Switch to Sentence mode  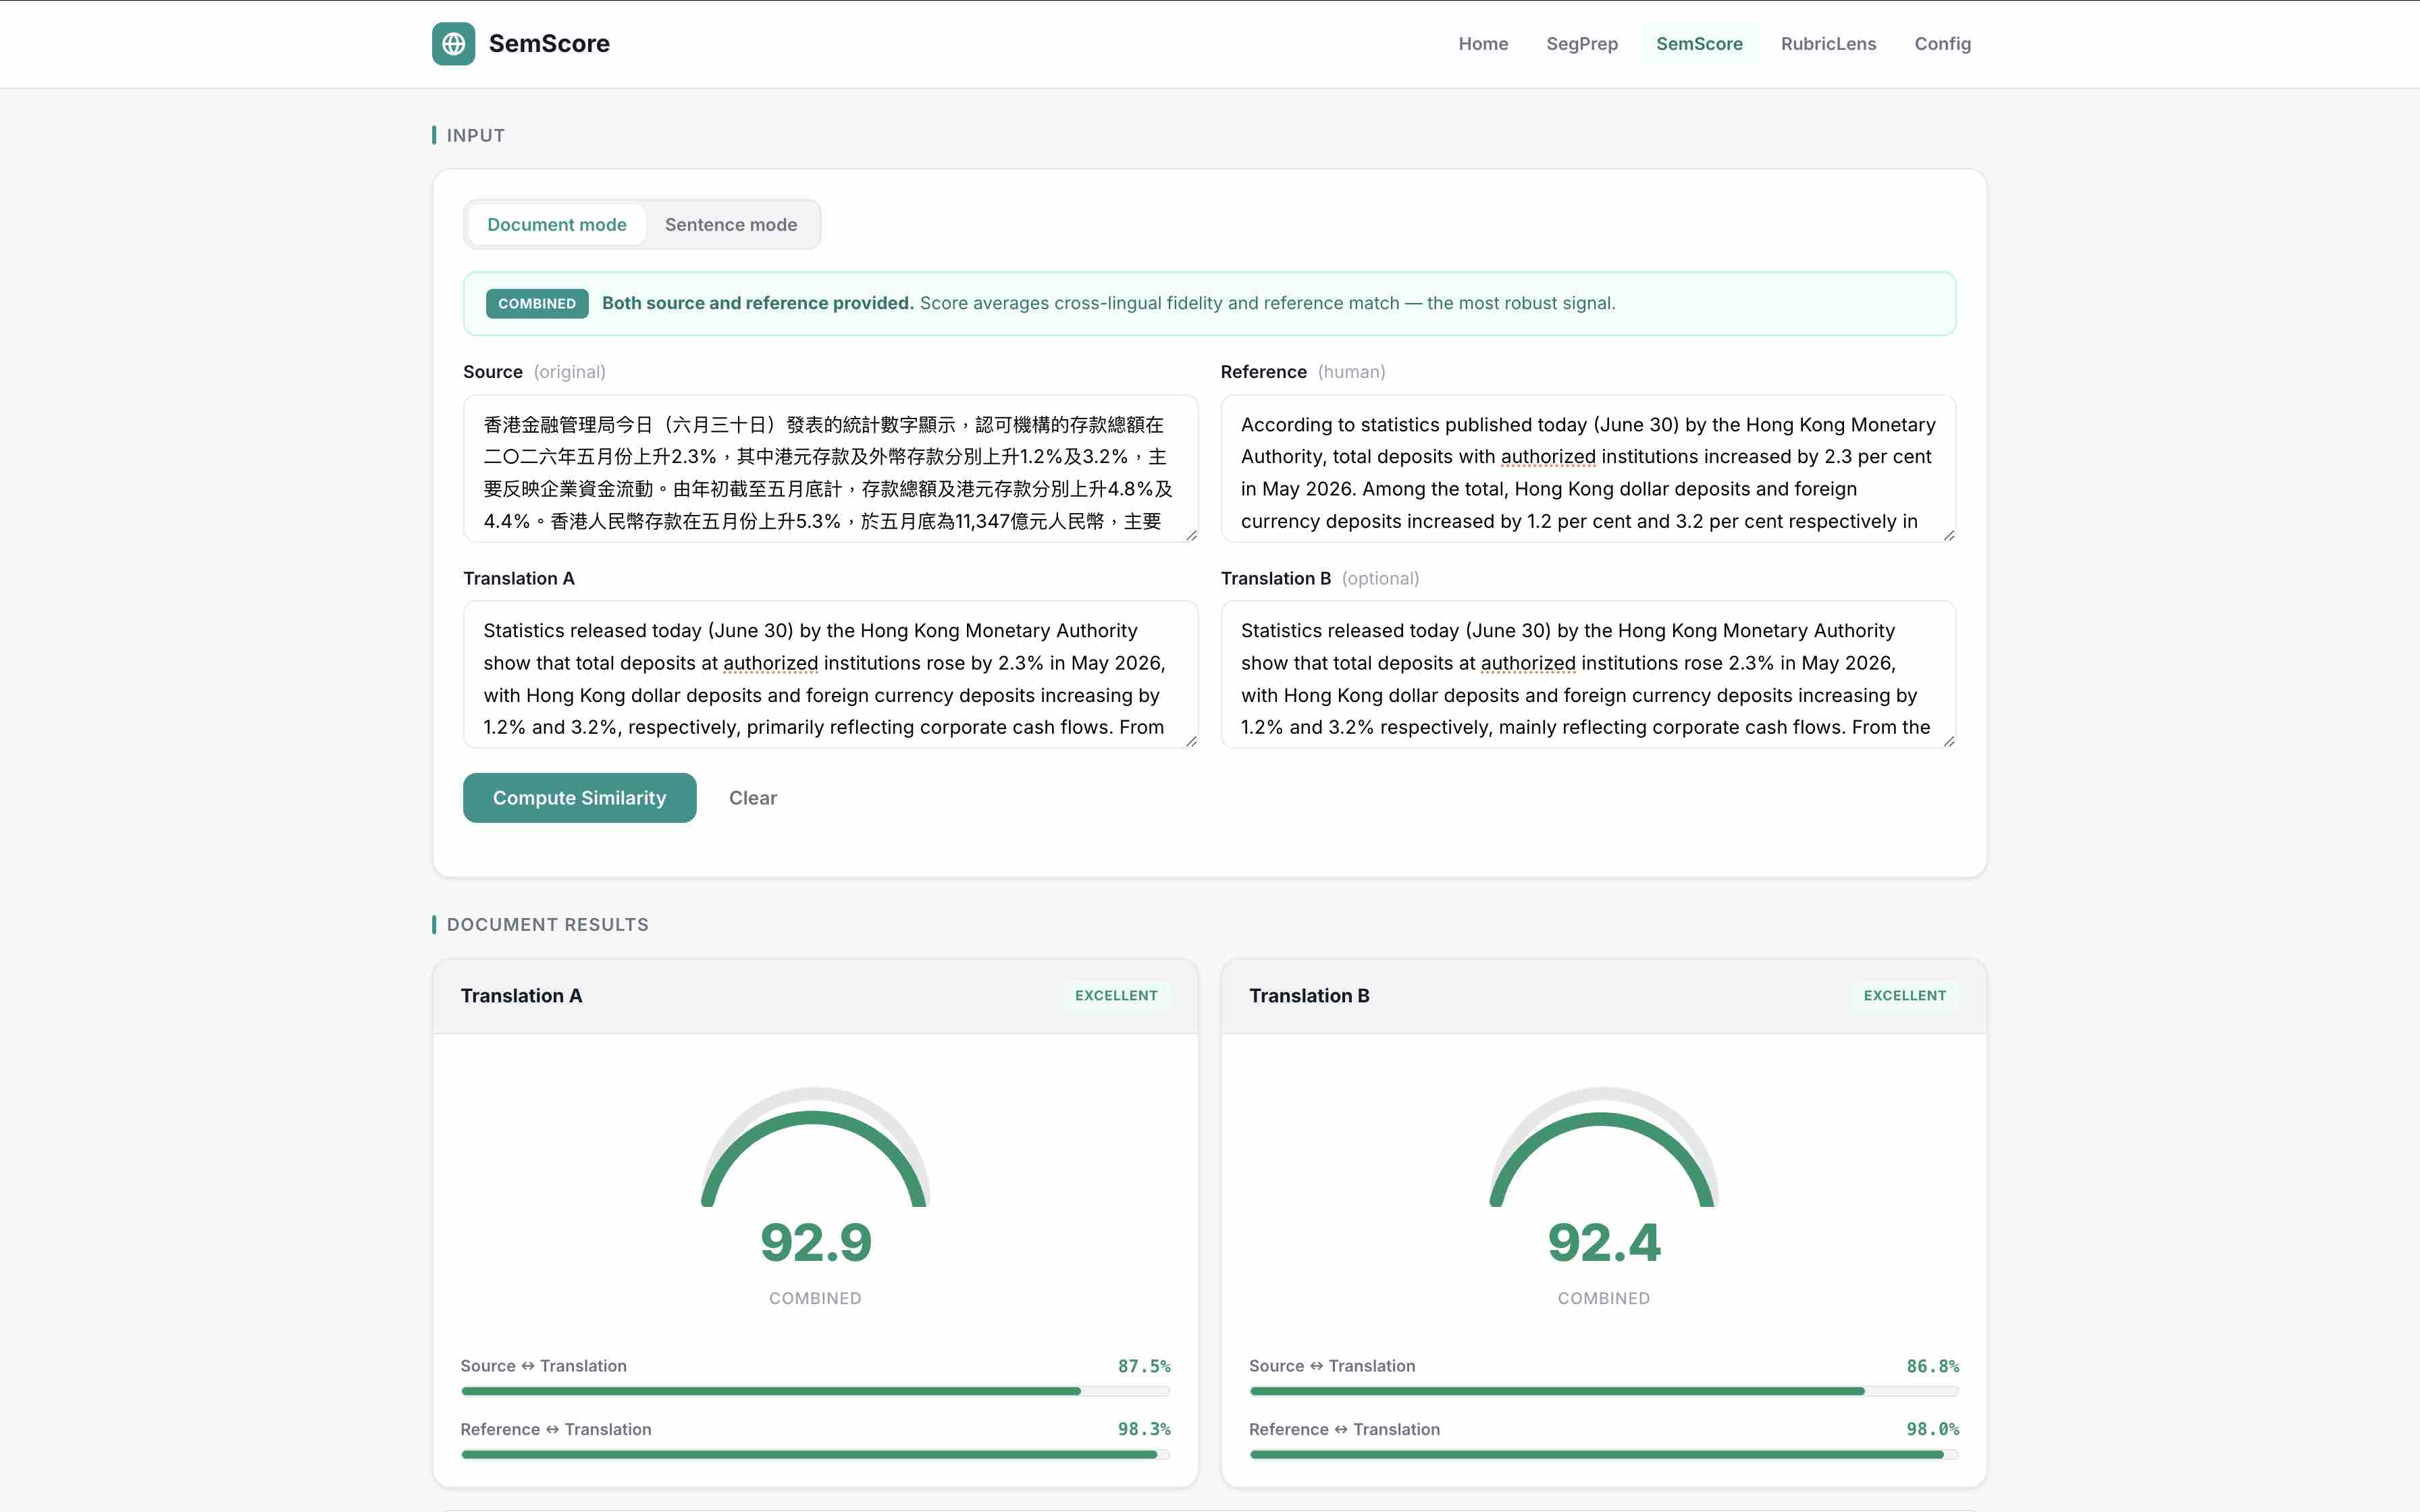click(x=731, y=225)
